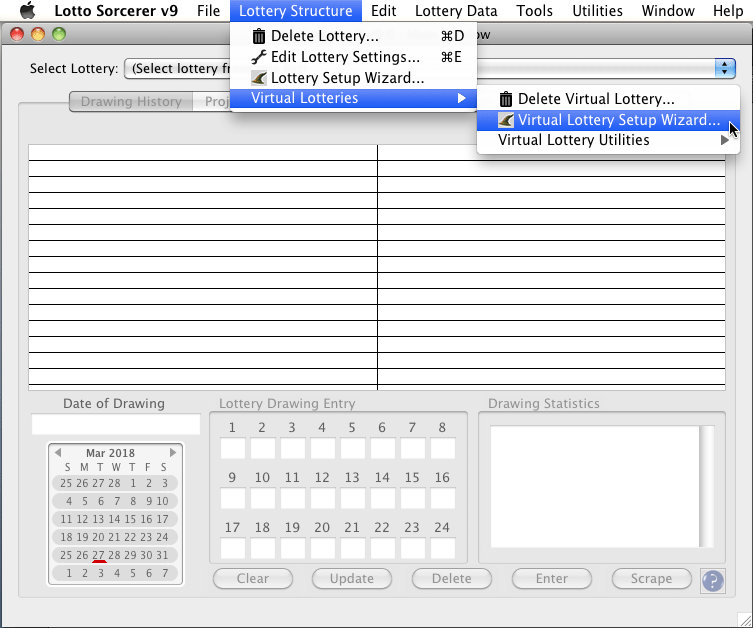Click the blue help question mark icon
The image size is (753, 628).
(713, 581)
